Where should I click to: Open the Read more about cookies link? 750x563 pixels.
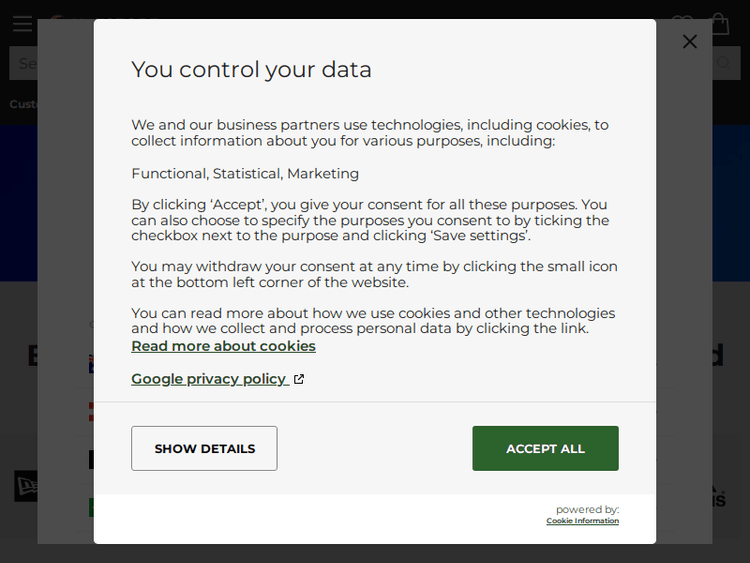[x=223, y=346]
